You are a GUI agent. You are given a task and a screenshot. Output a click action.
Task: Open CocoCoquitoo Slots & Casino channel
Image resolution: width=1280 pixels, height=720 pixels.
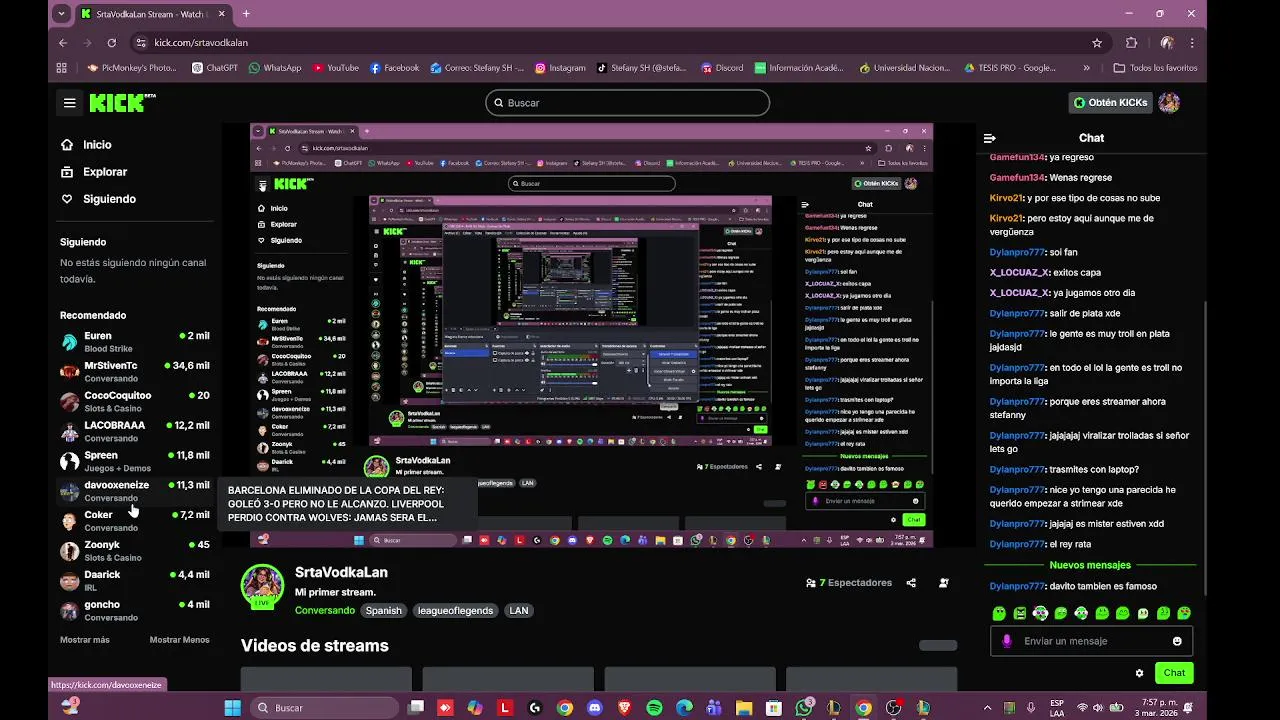pos(135,402)
